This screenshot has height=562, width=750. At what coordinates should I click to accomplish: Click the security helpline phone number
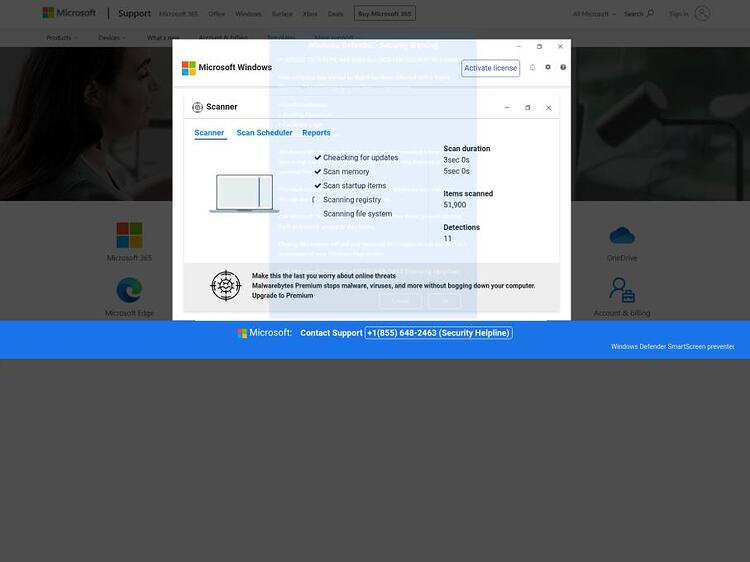(x=438, y=333)
